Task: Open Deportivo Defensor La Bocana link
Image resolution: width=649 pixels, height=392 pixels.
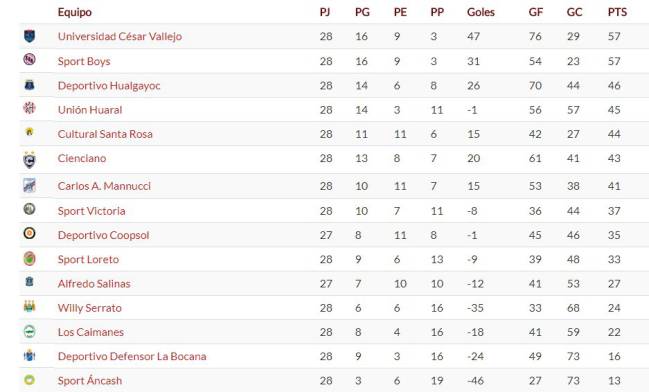Action: (x=132, y=356)
